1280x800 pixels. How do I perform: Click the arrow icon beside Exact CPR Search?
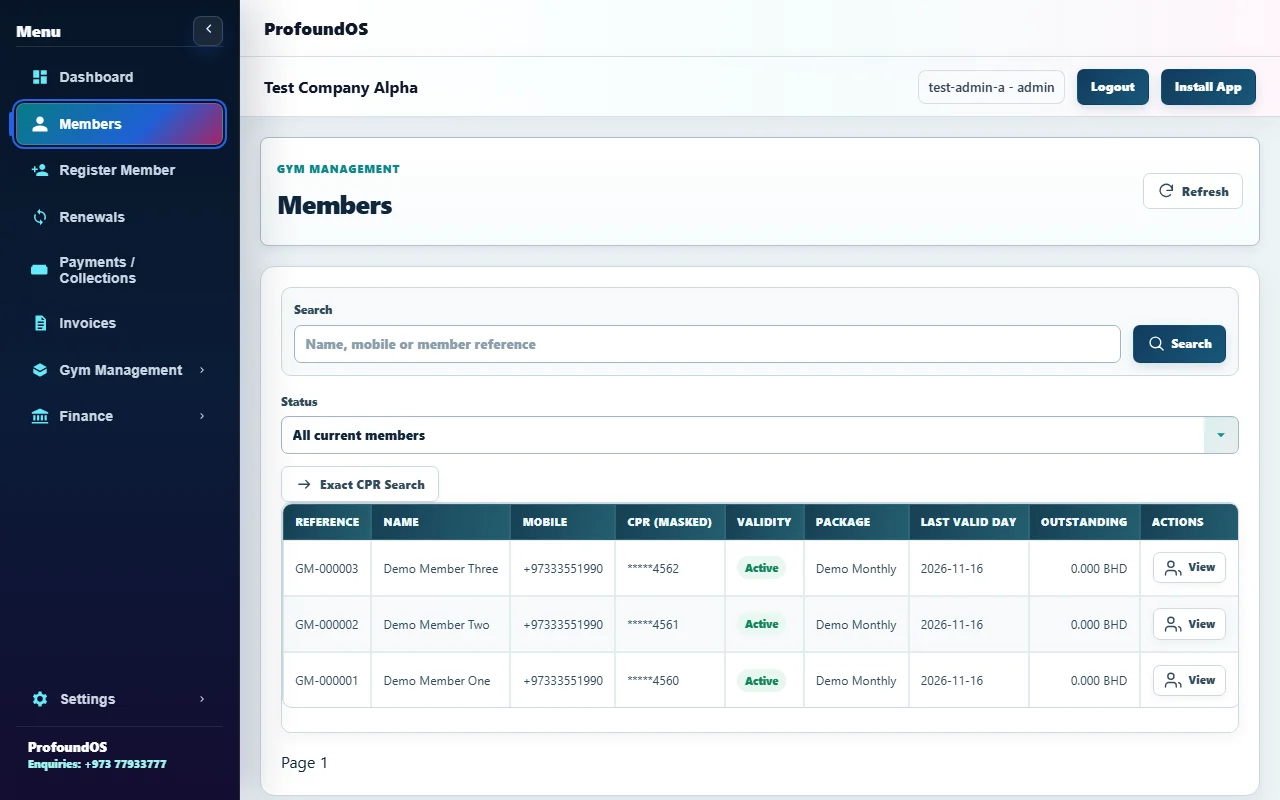(x=304, y=484)
